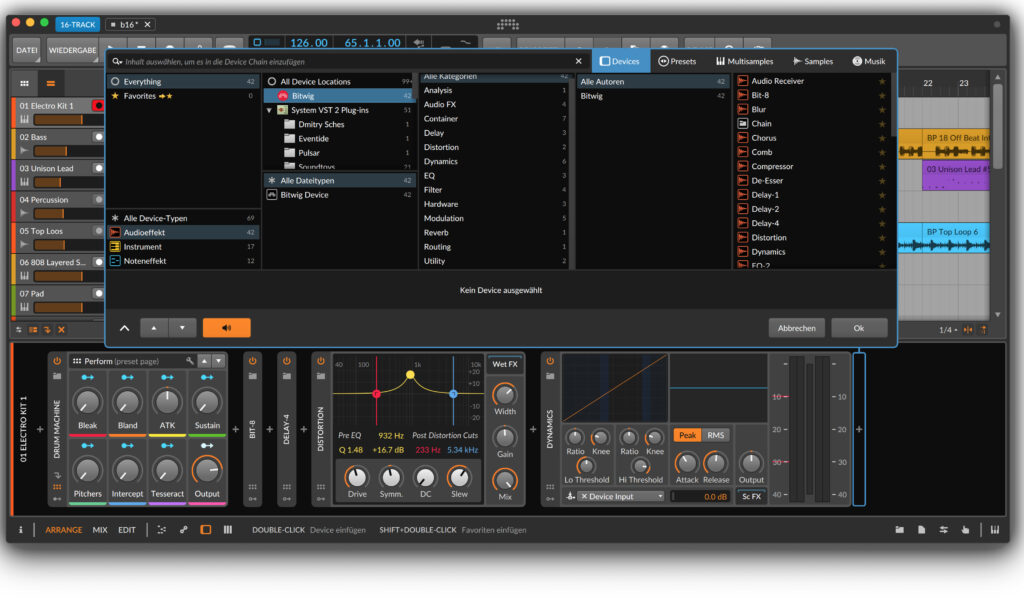Viewport: 1024px width, 615px height.
Task: Open the DATEI menu
Action: click(27, 50)
